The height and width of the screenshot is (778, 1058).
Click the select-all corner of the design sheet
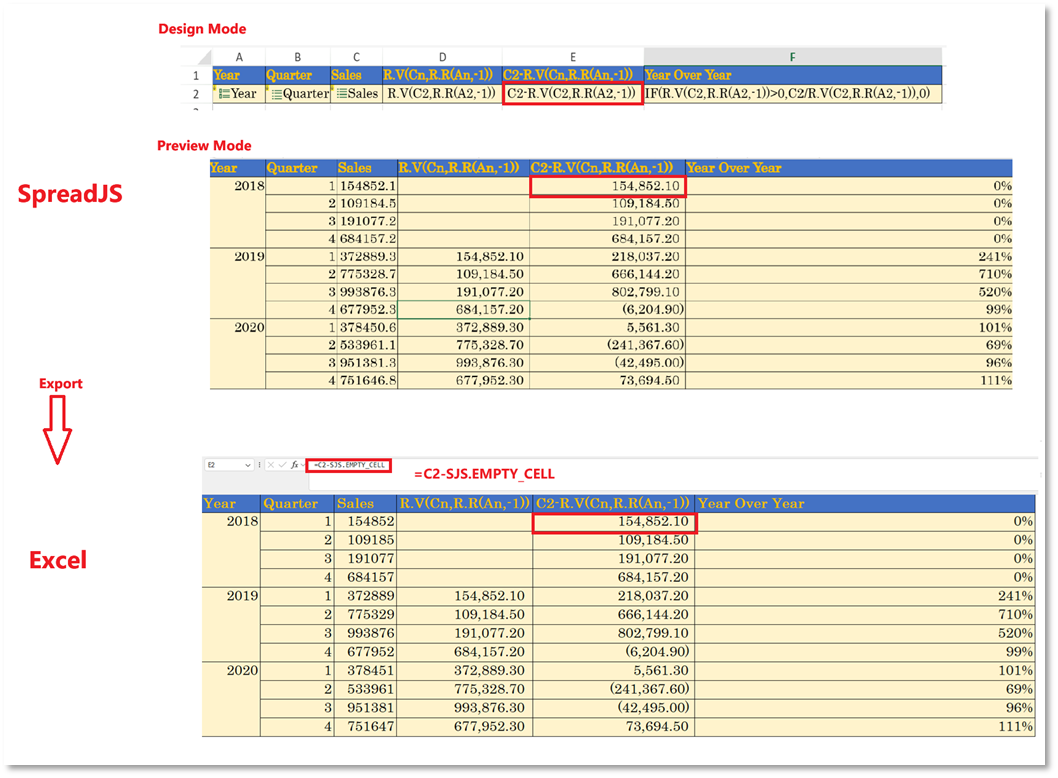pos(203,57)
